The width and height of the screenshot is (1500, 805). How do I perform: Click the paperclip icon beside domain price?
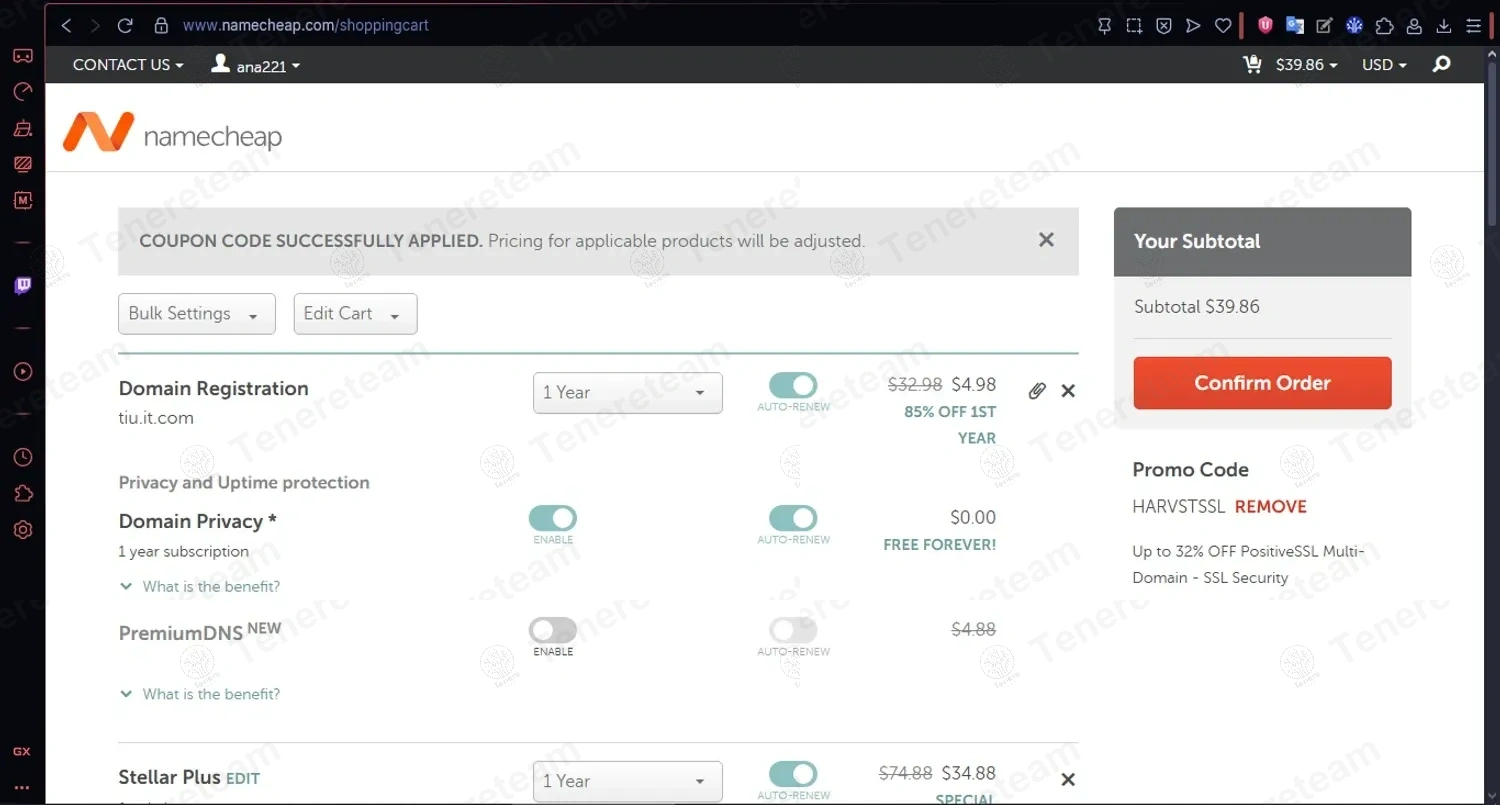click(1037, 391)
